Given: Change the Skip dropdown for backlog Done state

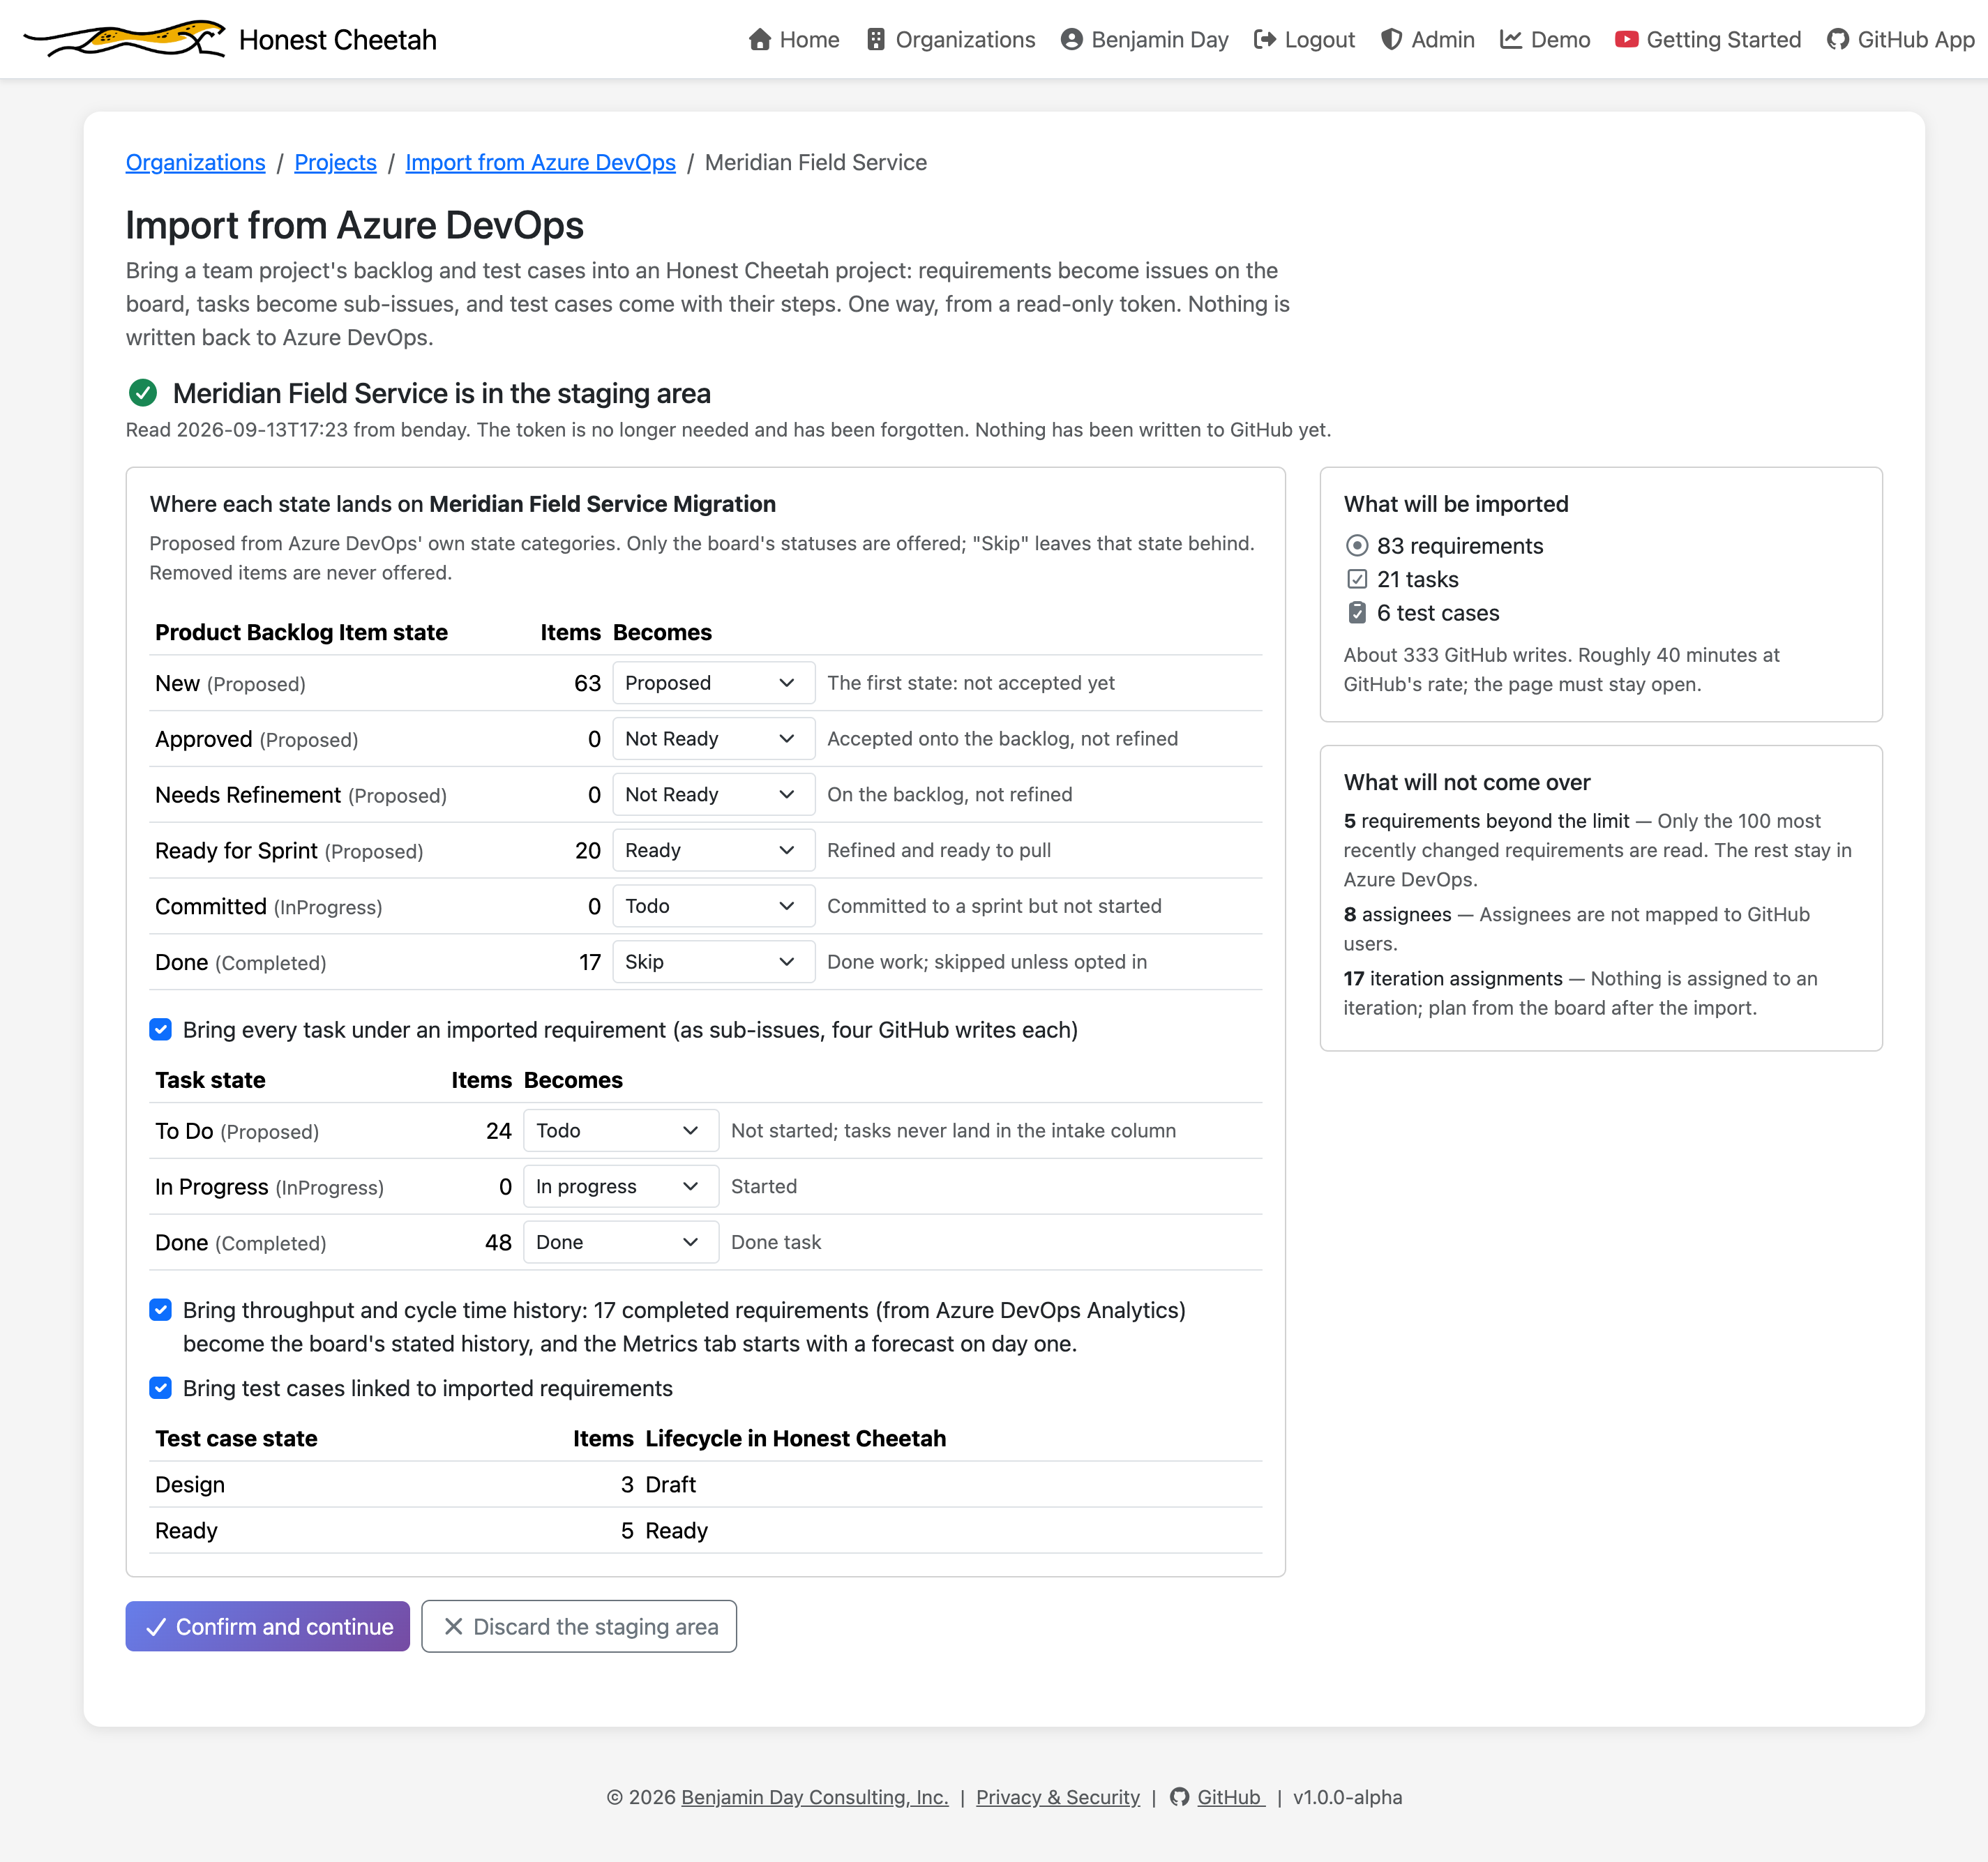Looking at the screenshot, I should [713, 962].
